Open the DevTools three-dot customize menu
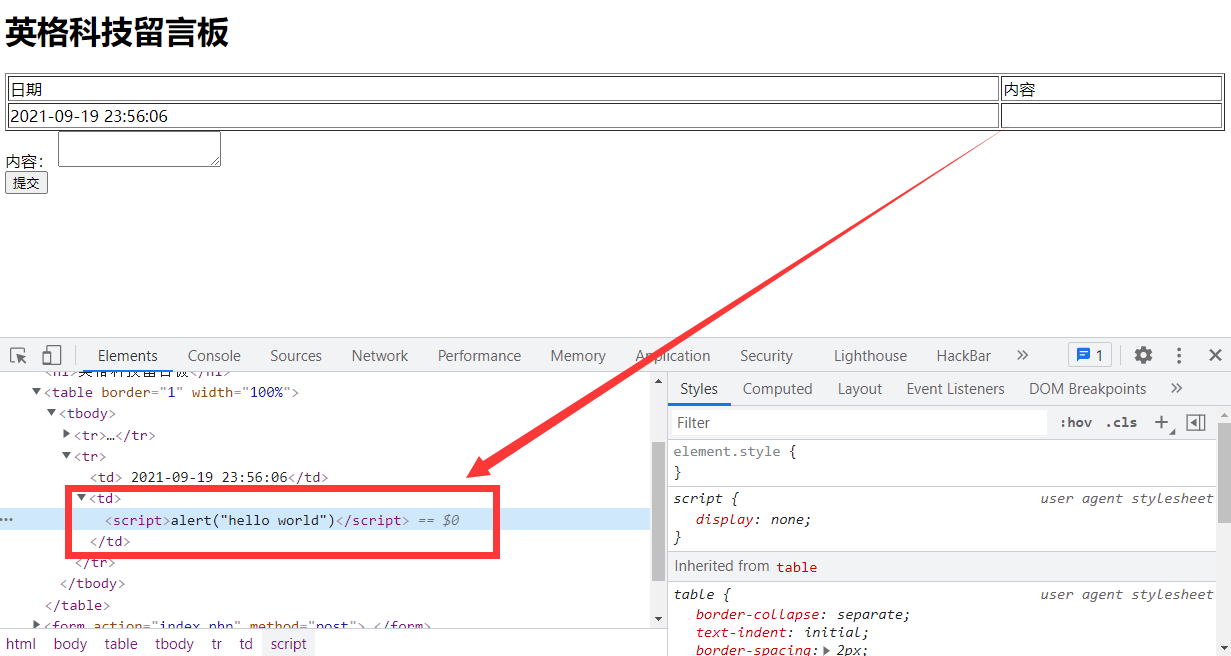This screenshot has height=656, width=1231. pyautogui.click(x=1179, y=355)
